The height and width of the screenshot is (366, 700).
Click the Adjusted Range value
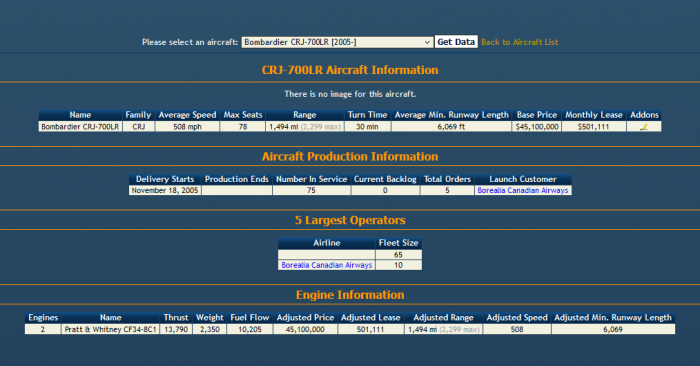(443, 329)
